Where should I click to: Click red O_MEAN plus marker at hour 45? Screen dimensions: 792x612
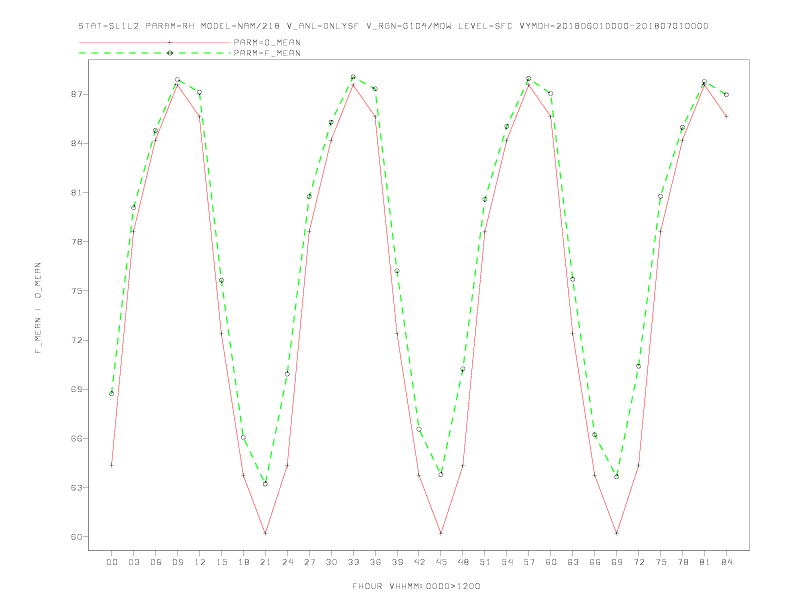click(441, 533)
